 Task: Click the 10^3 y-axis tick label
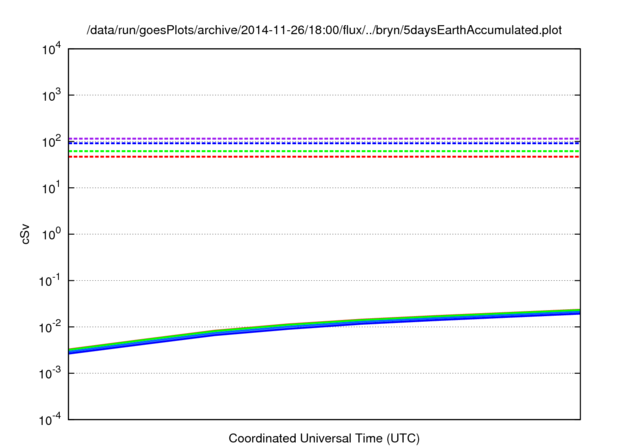tap(51, 96)
